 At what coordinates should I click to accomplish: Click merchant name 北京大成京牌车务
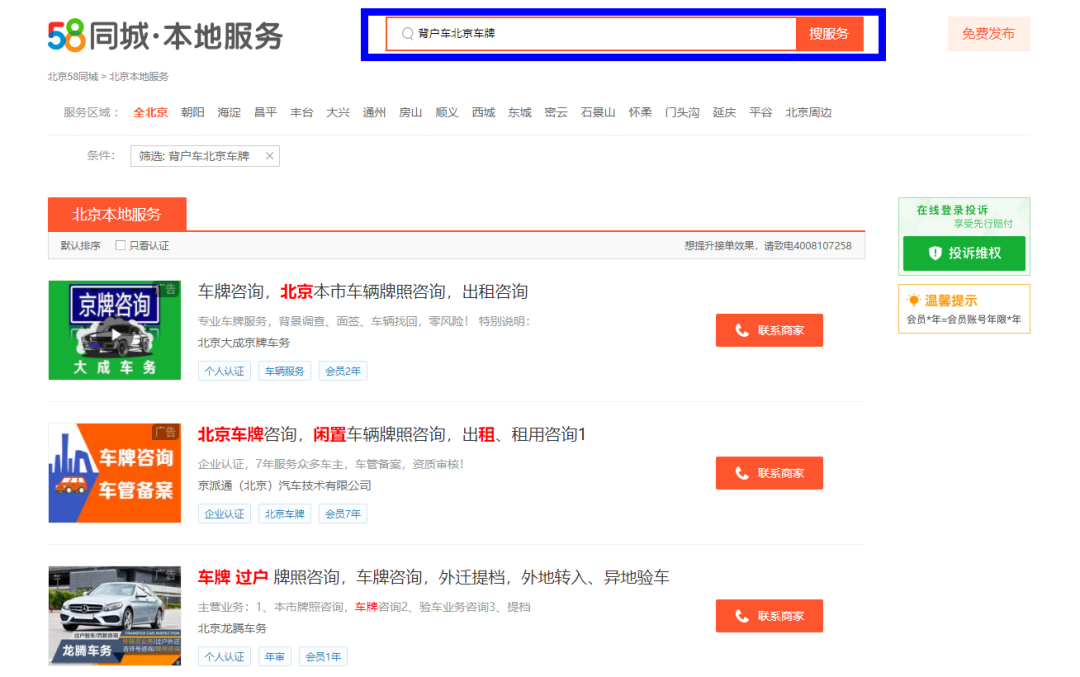coord(244,342)
